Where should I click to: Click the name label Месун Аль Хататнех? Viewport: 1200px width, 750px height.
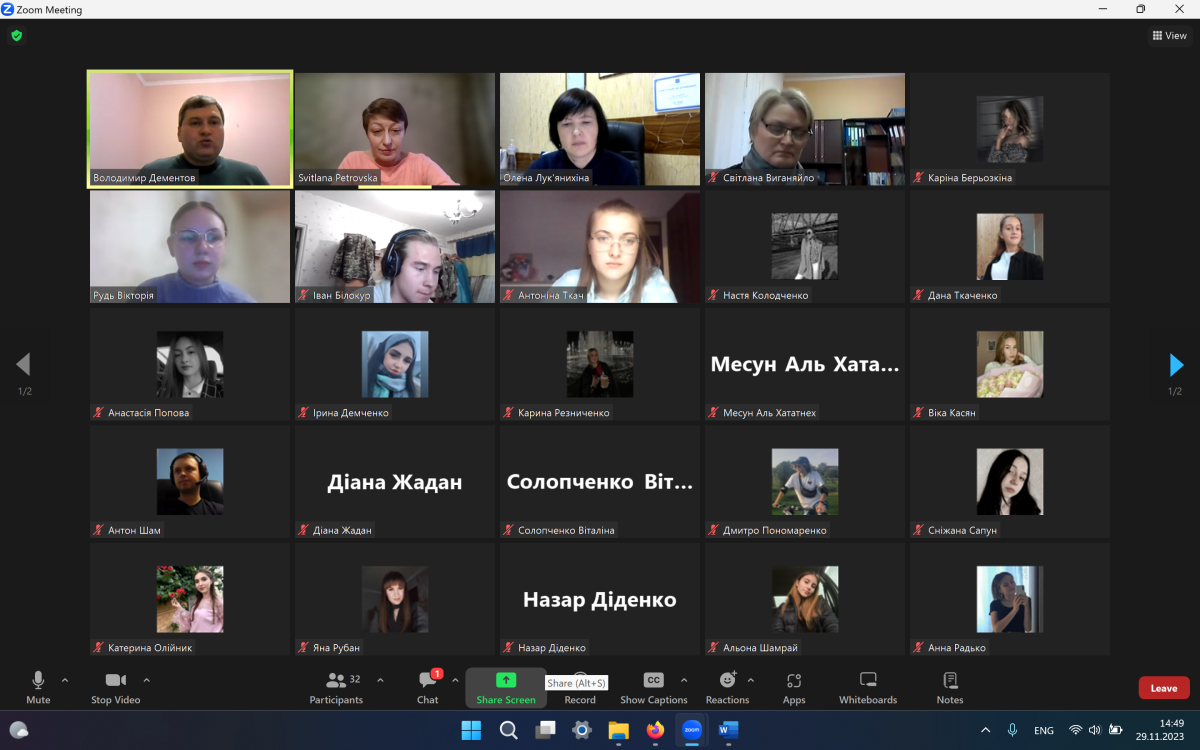[x=769, y=413]
